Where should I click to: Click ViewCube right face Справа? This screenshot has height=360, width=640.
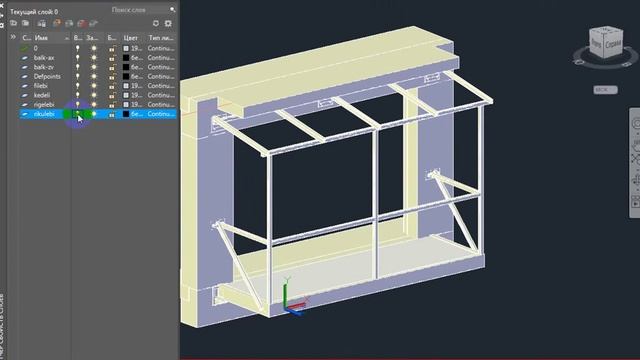tap(613, 43)
